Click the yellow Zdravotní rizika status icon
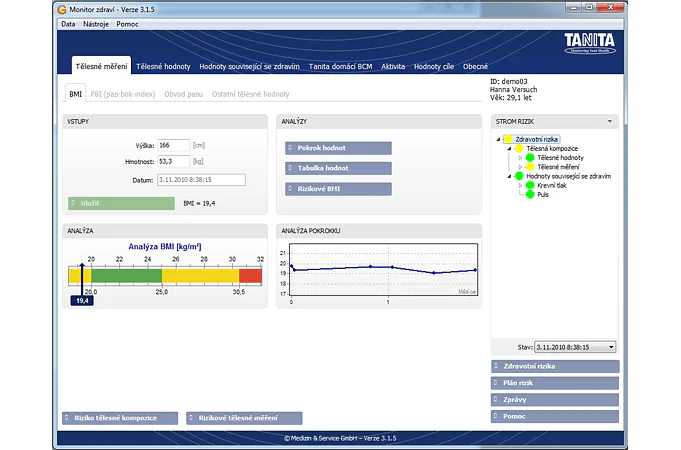Screen dimensions: 681x450 point(508,139)
